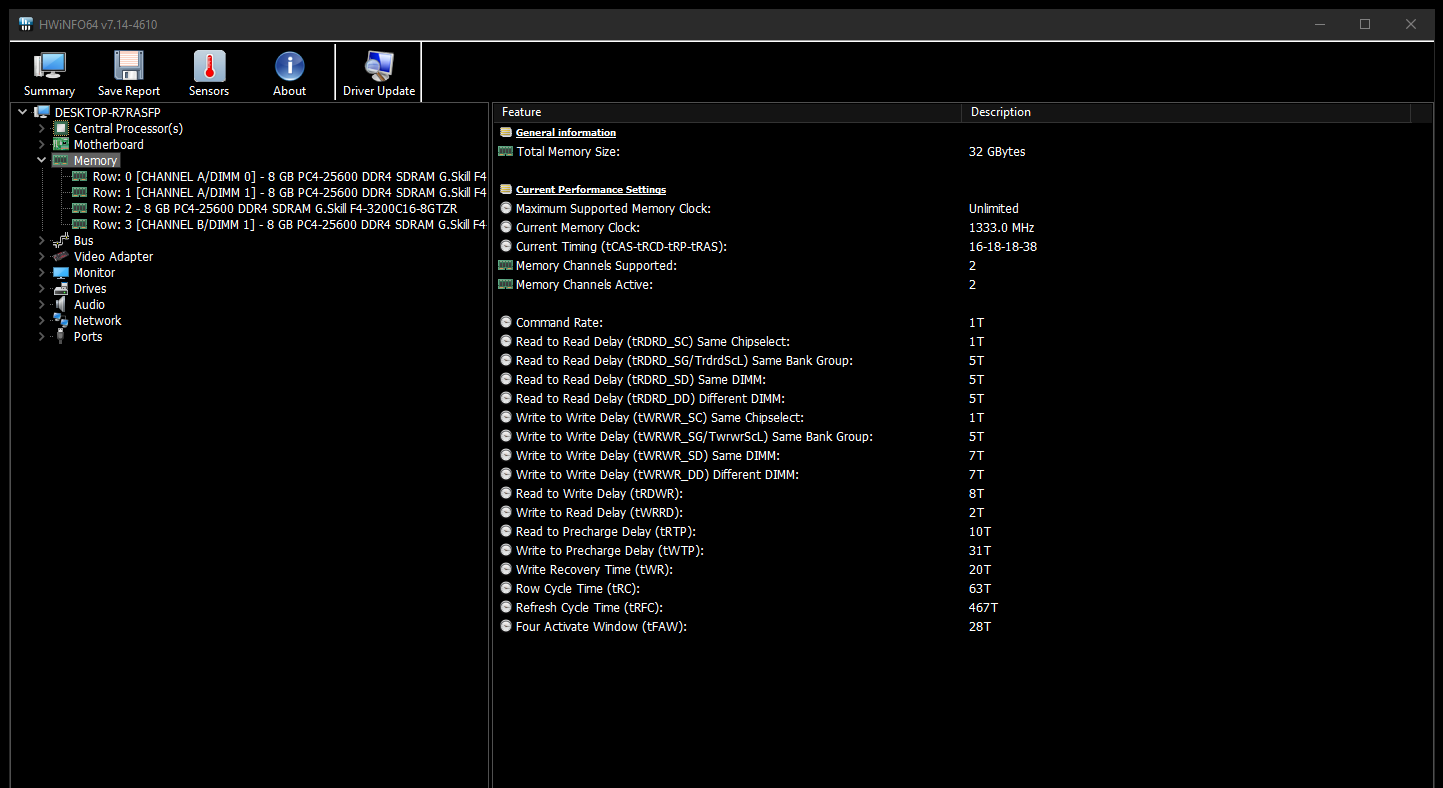Click the Memory node icon
The width and height of the screenshot is (1443, 788).
coord(61,160)
